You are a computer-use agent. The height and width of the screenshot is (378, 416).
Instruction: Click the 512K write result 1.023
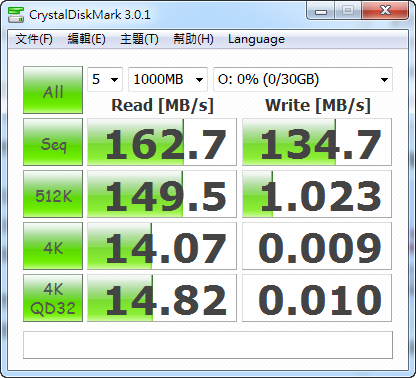[317, 194]
